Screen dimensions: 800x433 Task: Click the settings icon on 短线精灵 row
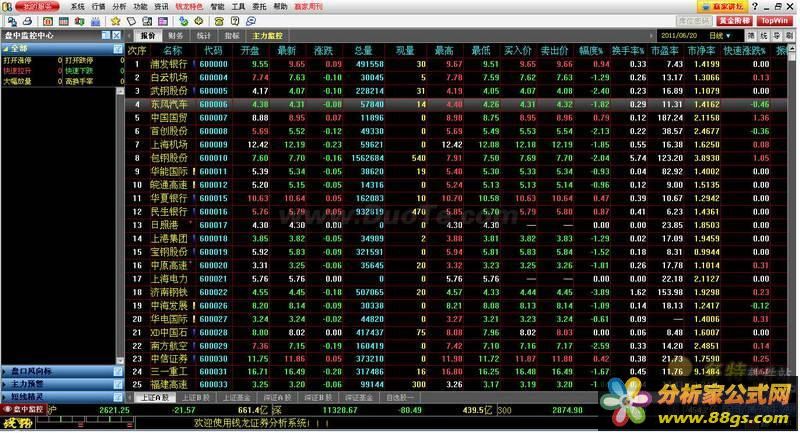tap(118, 396)
